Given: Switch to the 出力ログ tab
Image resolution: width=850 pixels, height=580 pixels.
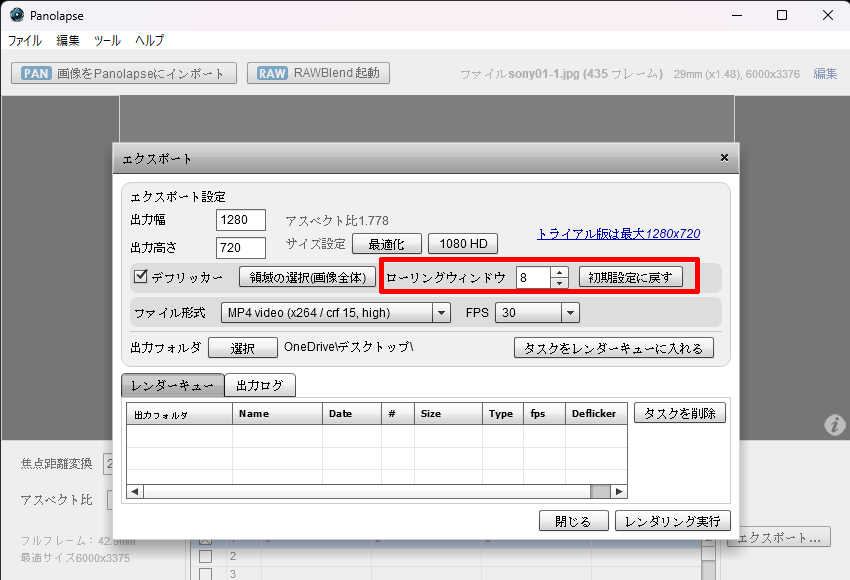Looking at the screenshot, I should coord(259,386).
